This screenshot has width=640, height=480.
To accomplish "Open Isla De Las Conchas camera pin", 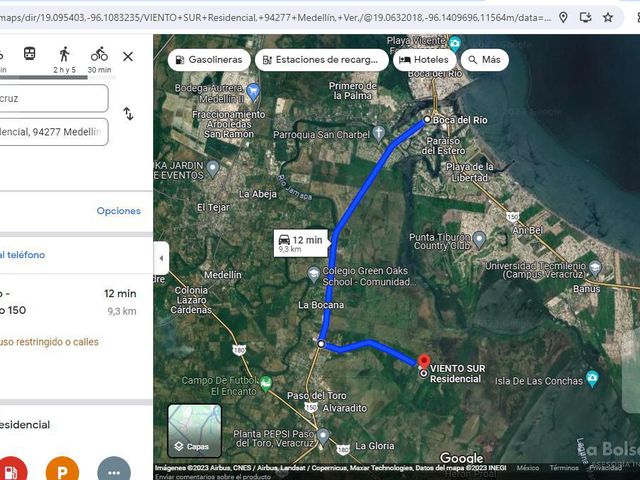I will [592, 378].
